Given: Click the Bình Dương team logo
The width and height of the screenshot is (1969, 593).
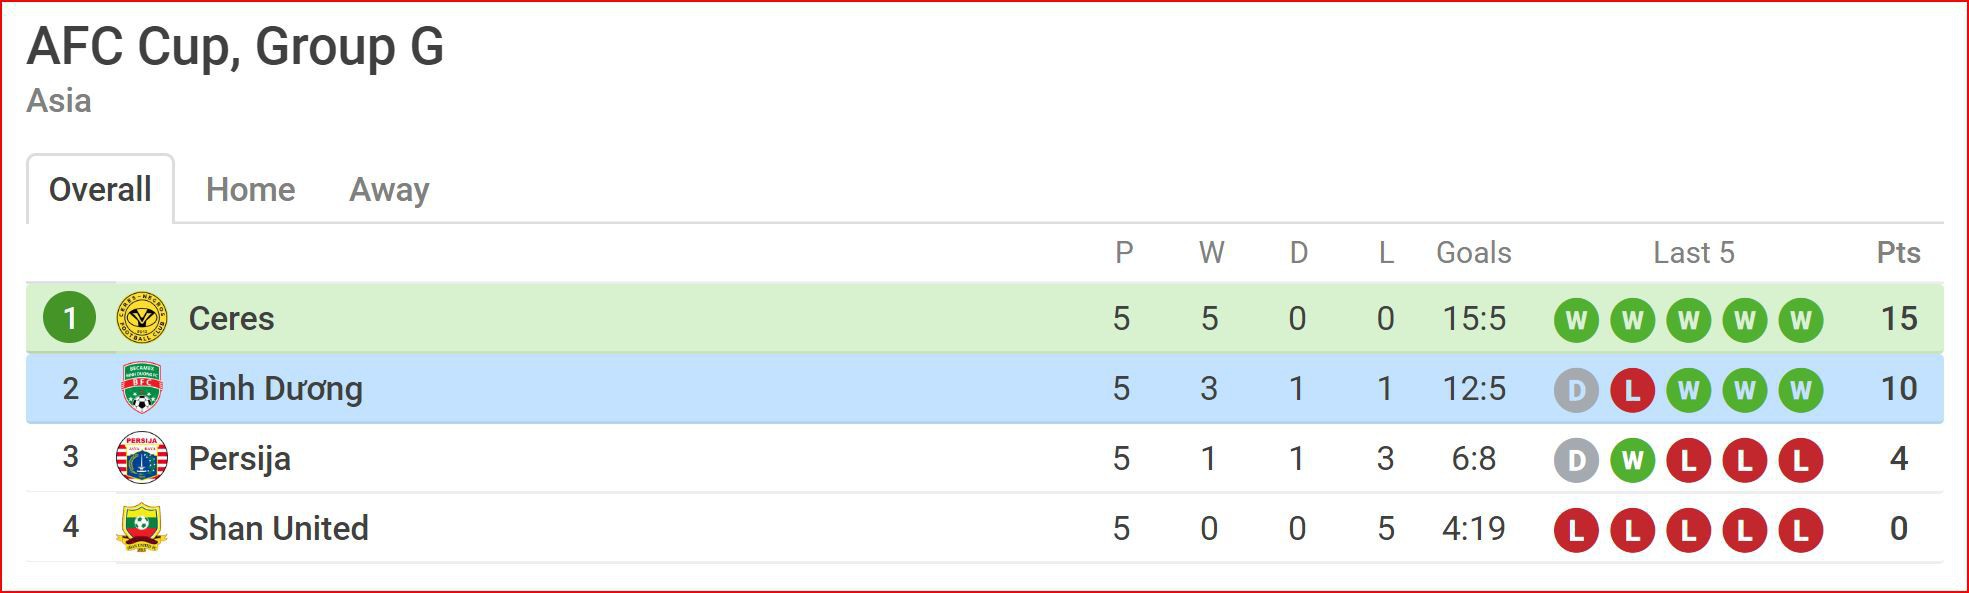Looking at the screenshot, I should pos(142,388).
